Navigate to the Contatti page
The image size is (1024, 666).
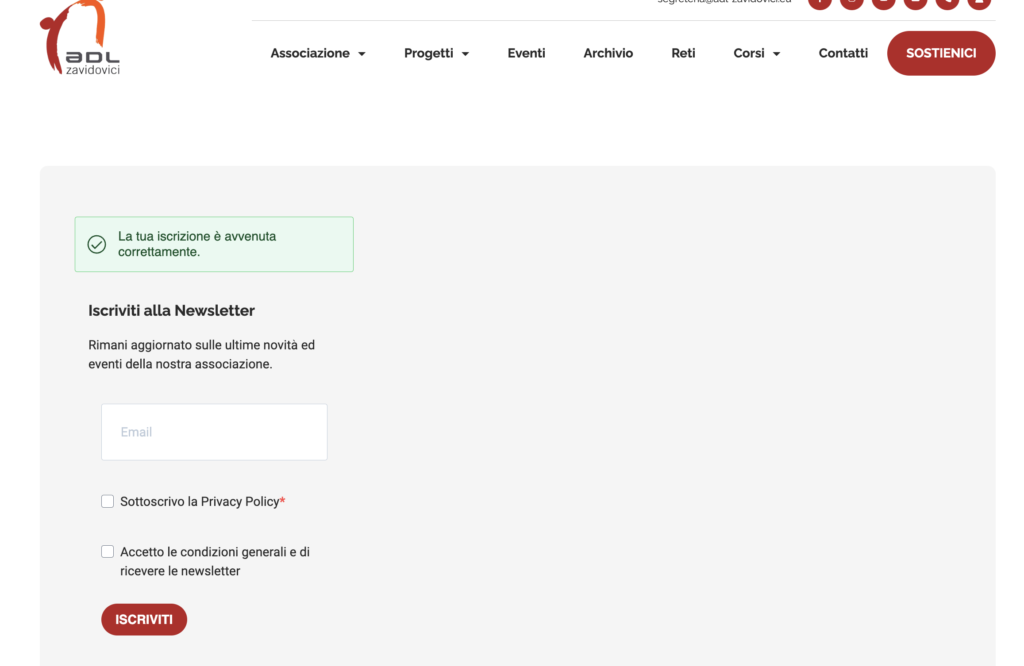tap(843, 53)
